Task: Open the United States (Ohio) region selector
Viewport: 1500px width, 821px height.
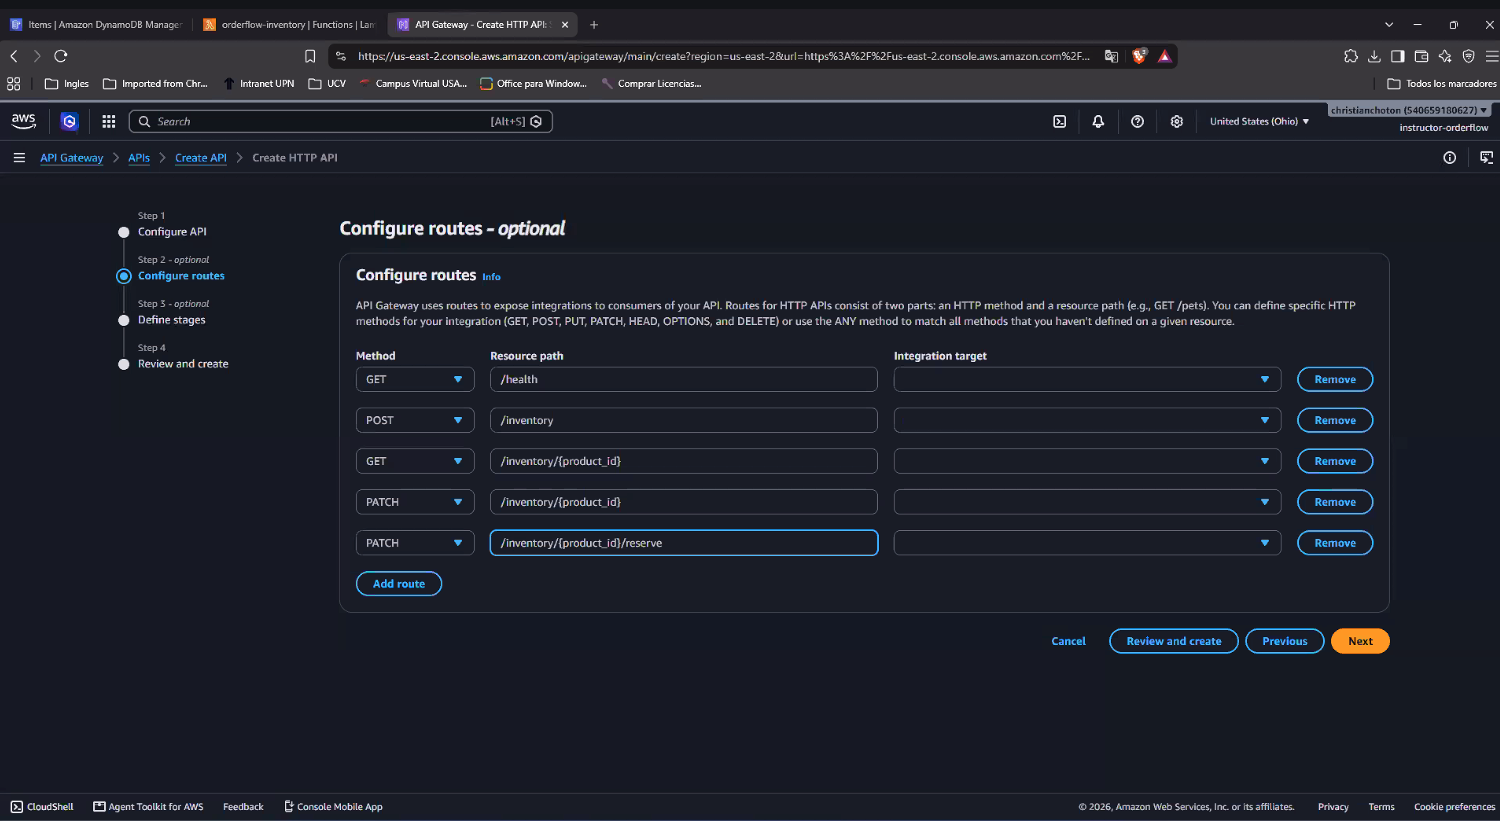Action: [x=1259, y=121]
